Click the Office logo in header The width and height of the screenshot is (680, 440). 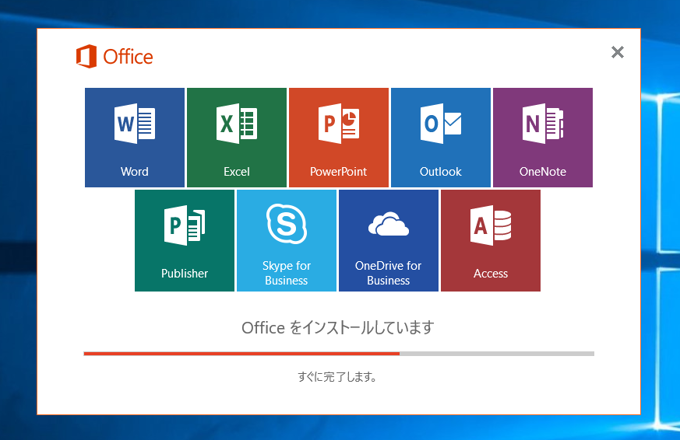pyautogui.click(x=114, y=56)
